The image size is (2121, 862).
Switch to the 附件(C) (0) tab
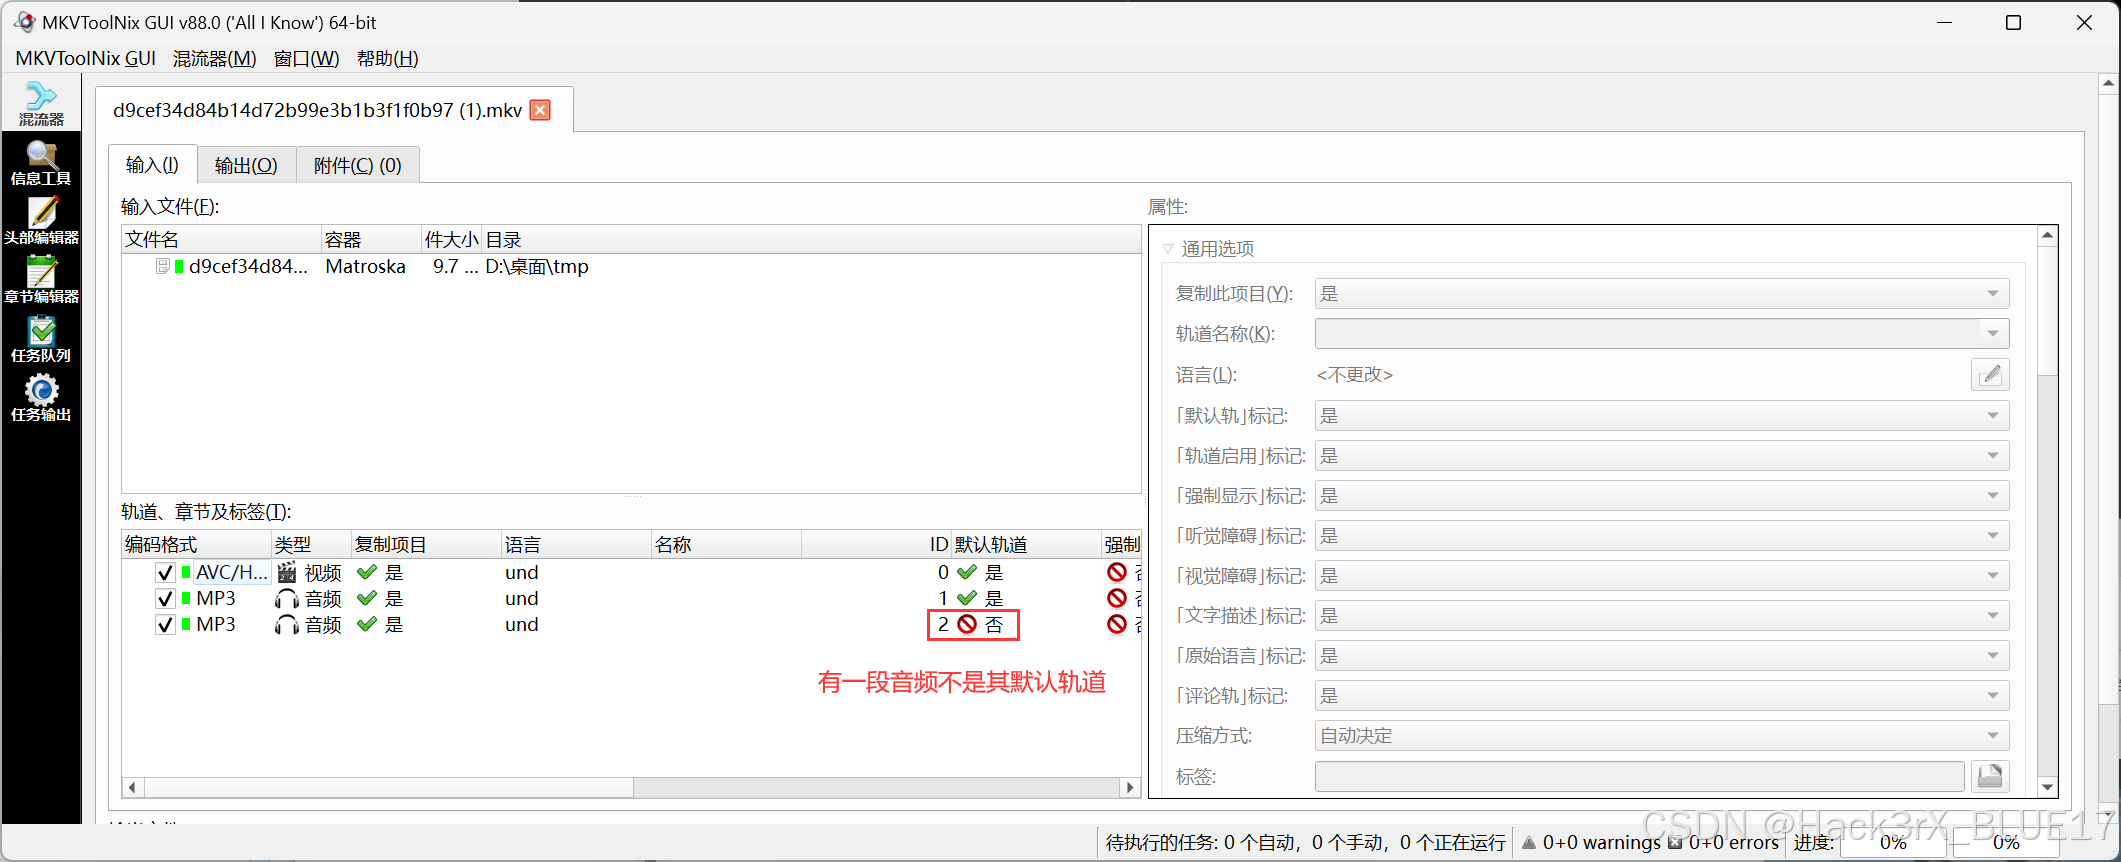357,165
